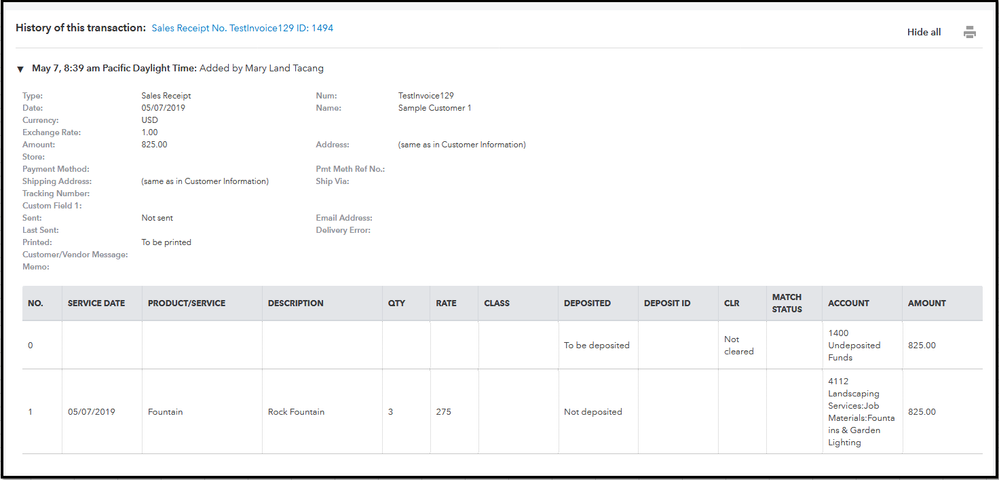This screenshot has width=999, height=480.
Task: Click the 'To be printed' value
Action: click(166, 243)
